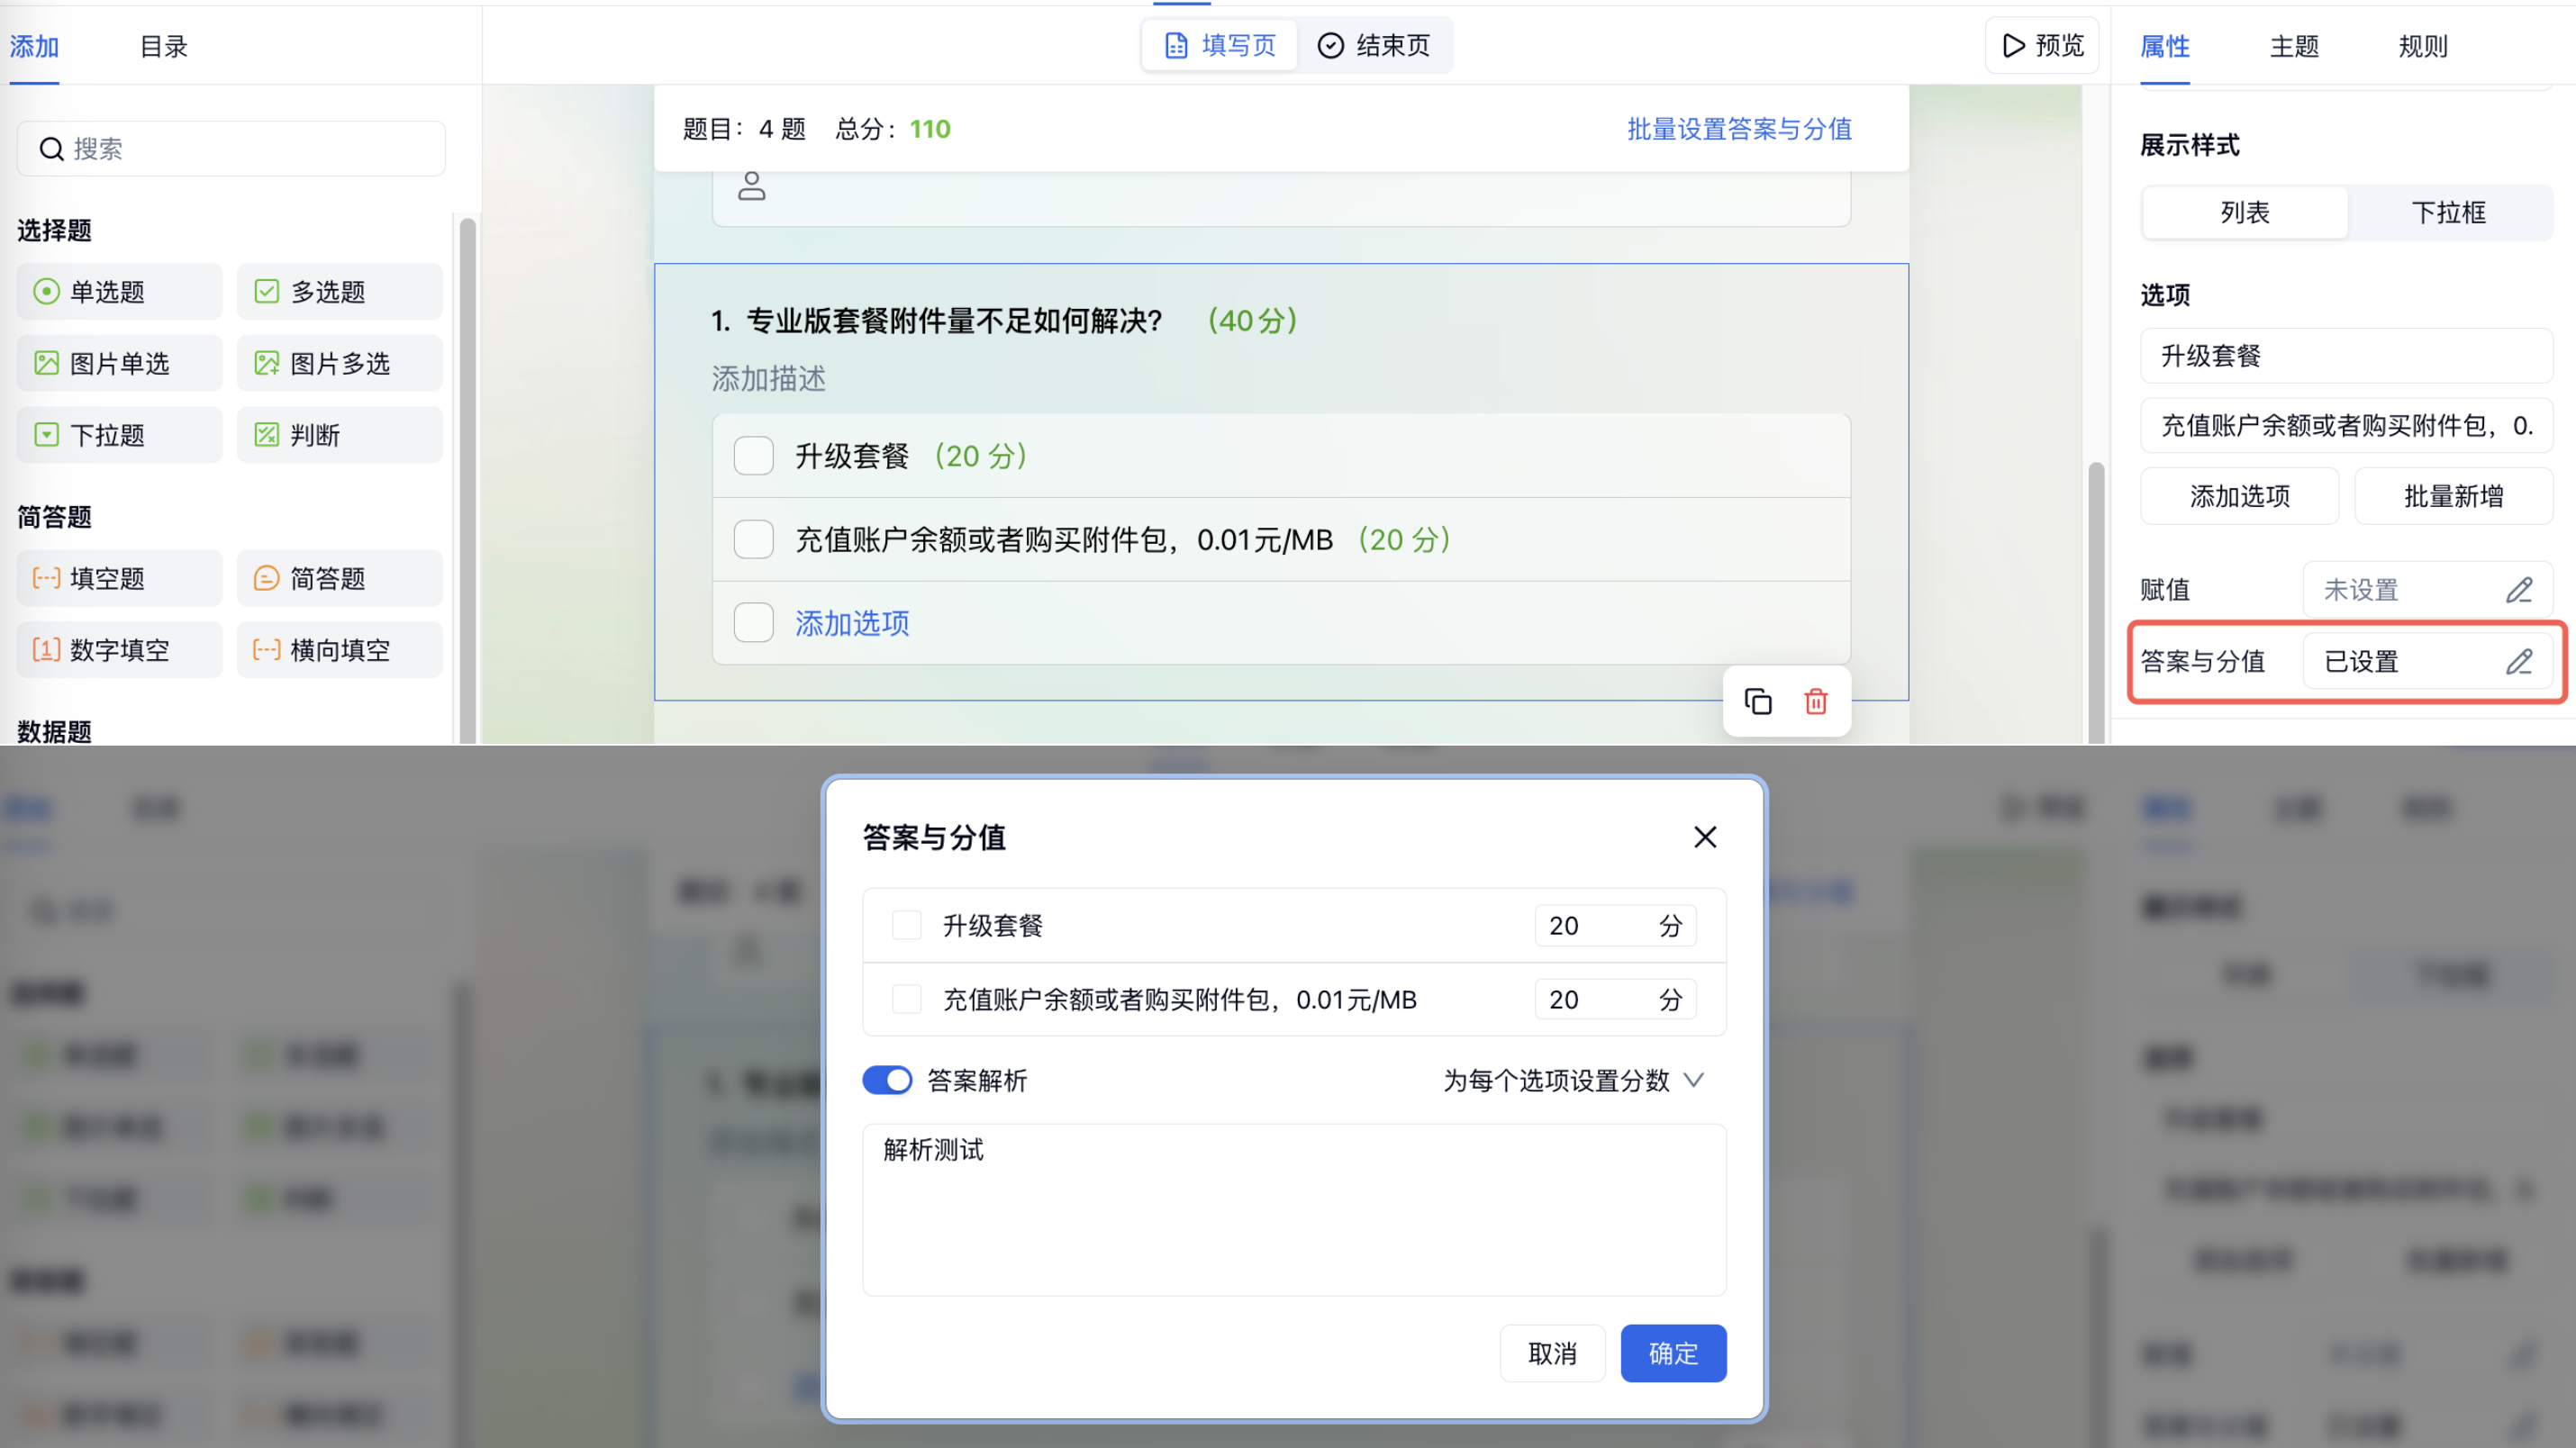
Task: Mark 充值账户余额 option as answer in the dialog
Action: [906, 999]
